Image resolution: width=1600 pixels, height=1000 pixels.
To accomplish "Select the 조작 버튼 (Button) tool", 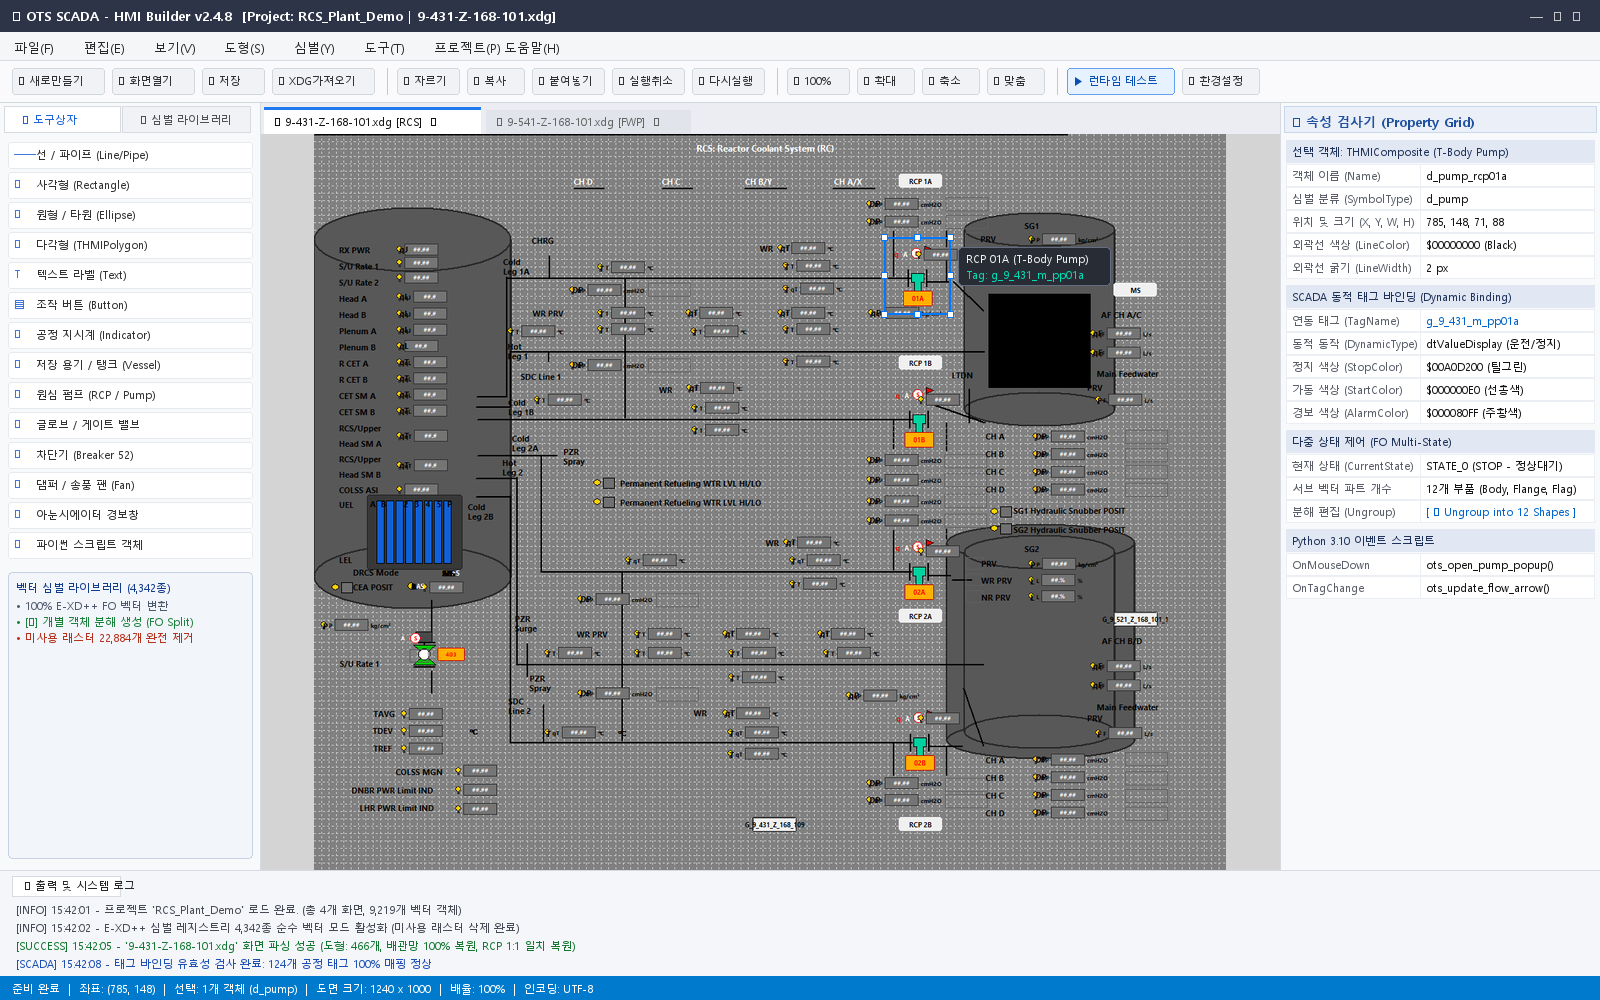I will (130, 305).
